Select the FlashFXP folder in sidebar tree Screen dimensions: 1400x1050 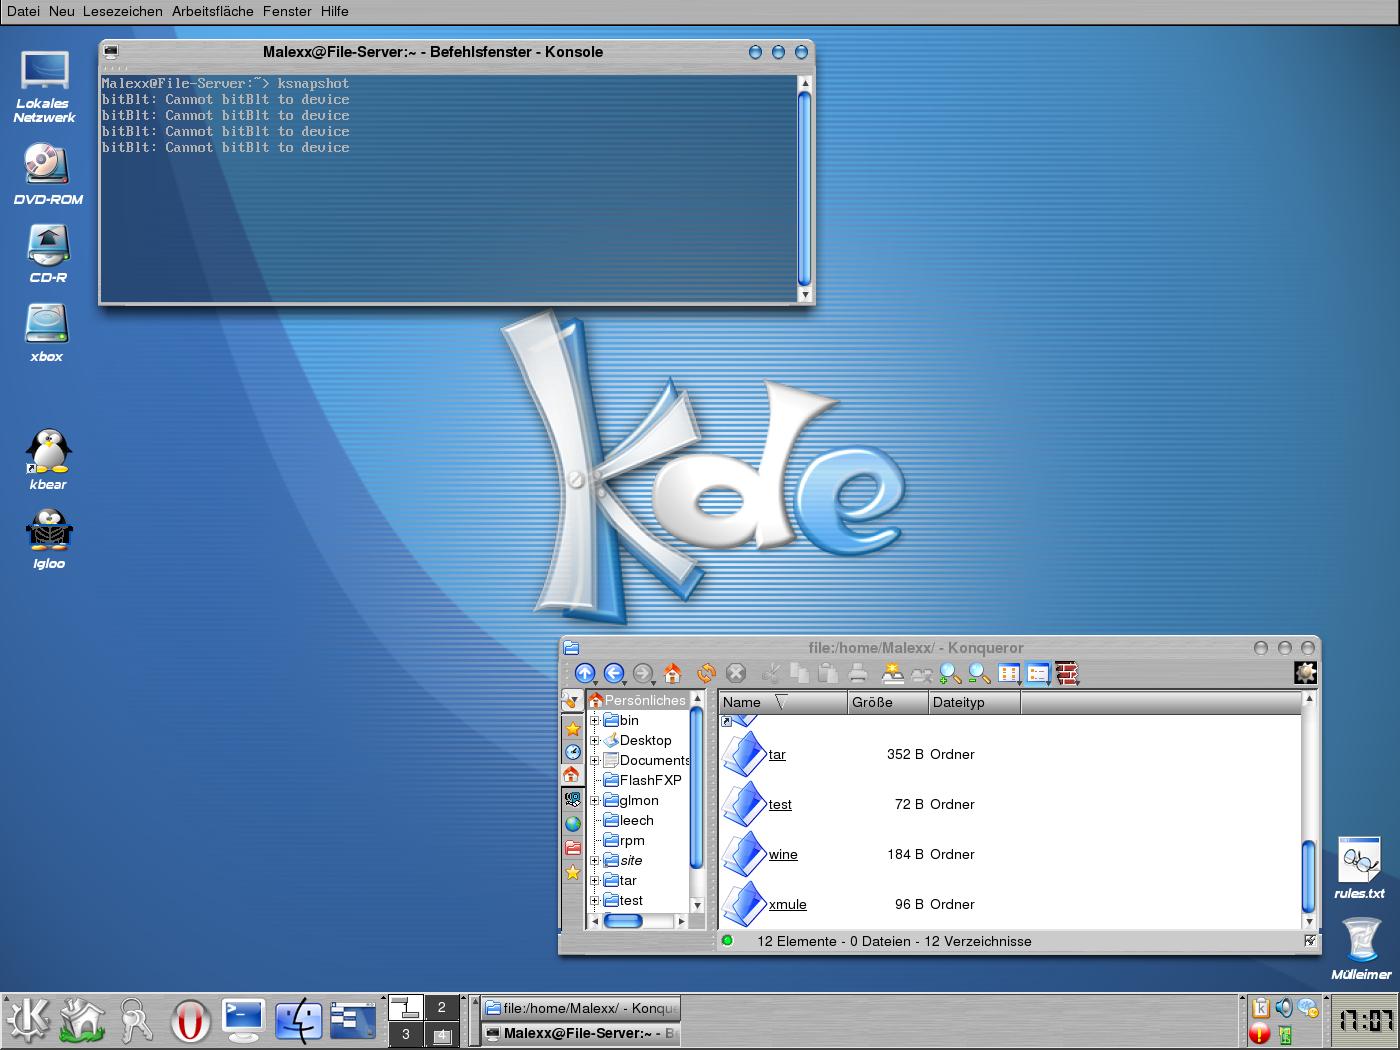click(650, 780)
